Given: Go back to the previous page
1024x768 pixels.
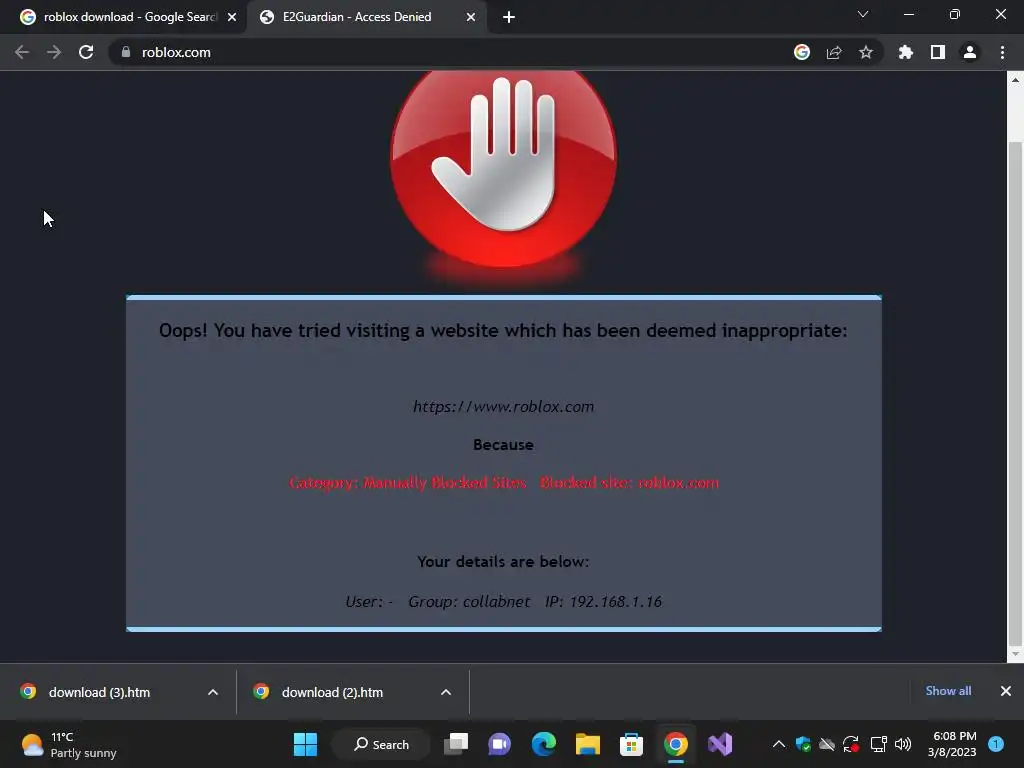Looking at the screenshot, I should pos(22,52).
